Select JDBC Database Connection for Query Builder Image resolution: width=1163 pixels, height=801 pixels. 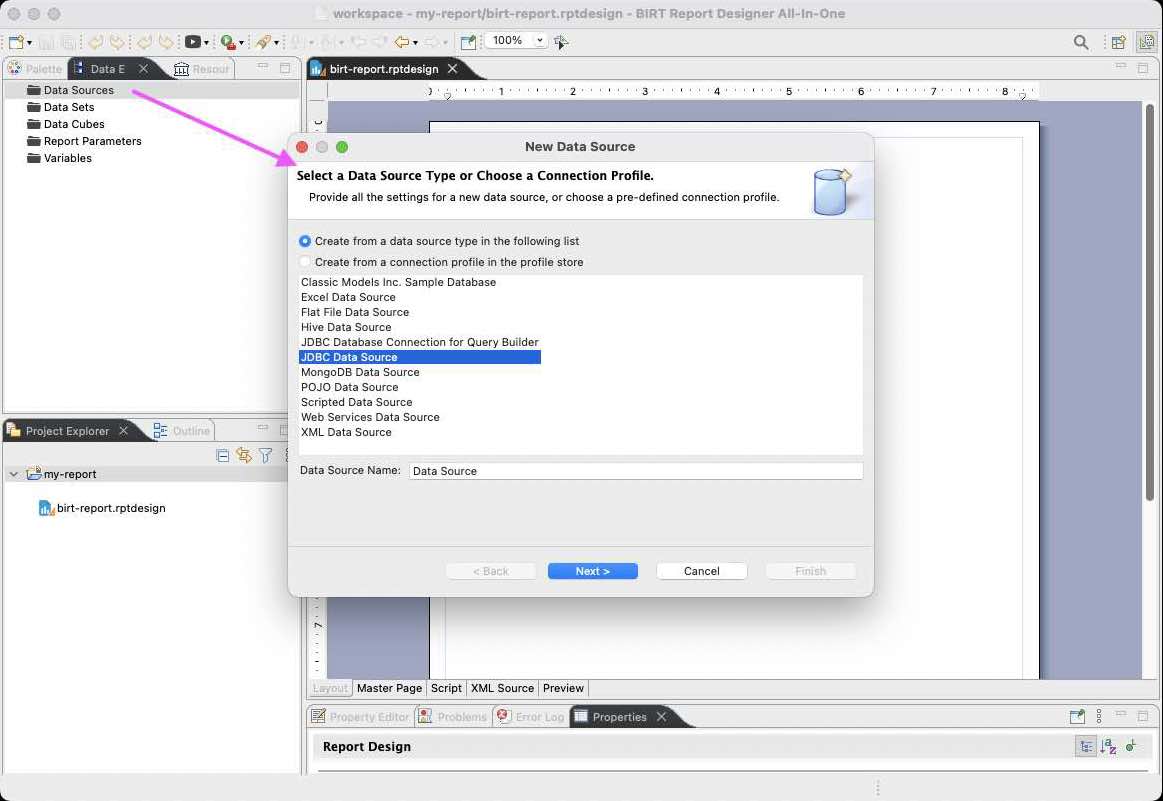click(420, 342)
